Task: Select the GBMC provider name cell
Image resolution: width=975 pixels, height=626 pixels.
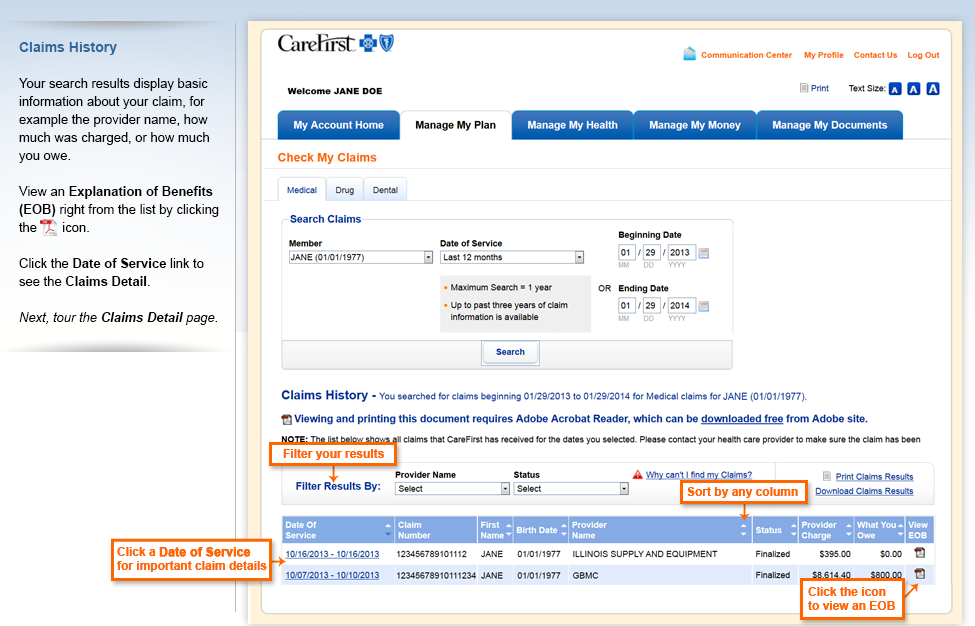Action: pyautogui.click(x=585, y=575)
